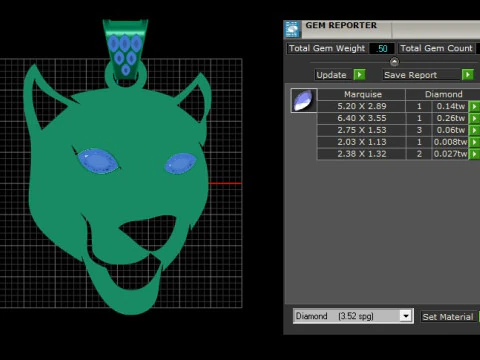The width and height of the screenshot is (480, 360).
Task: Click the green arrow next to Save Report
Action: point(468,75)
